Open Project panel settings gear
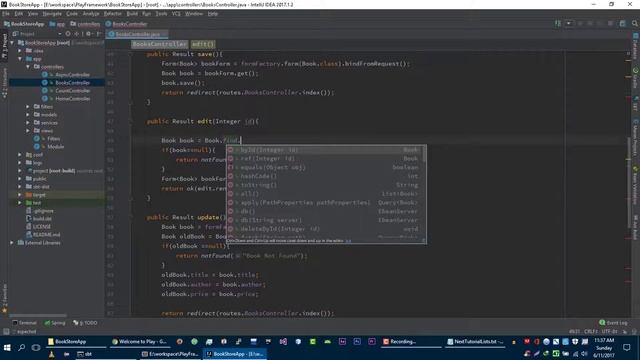This screenshot has width=640, height=360. point(88,34)
